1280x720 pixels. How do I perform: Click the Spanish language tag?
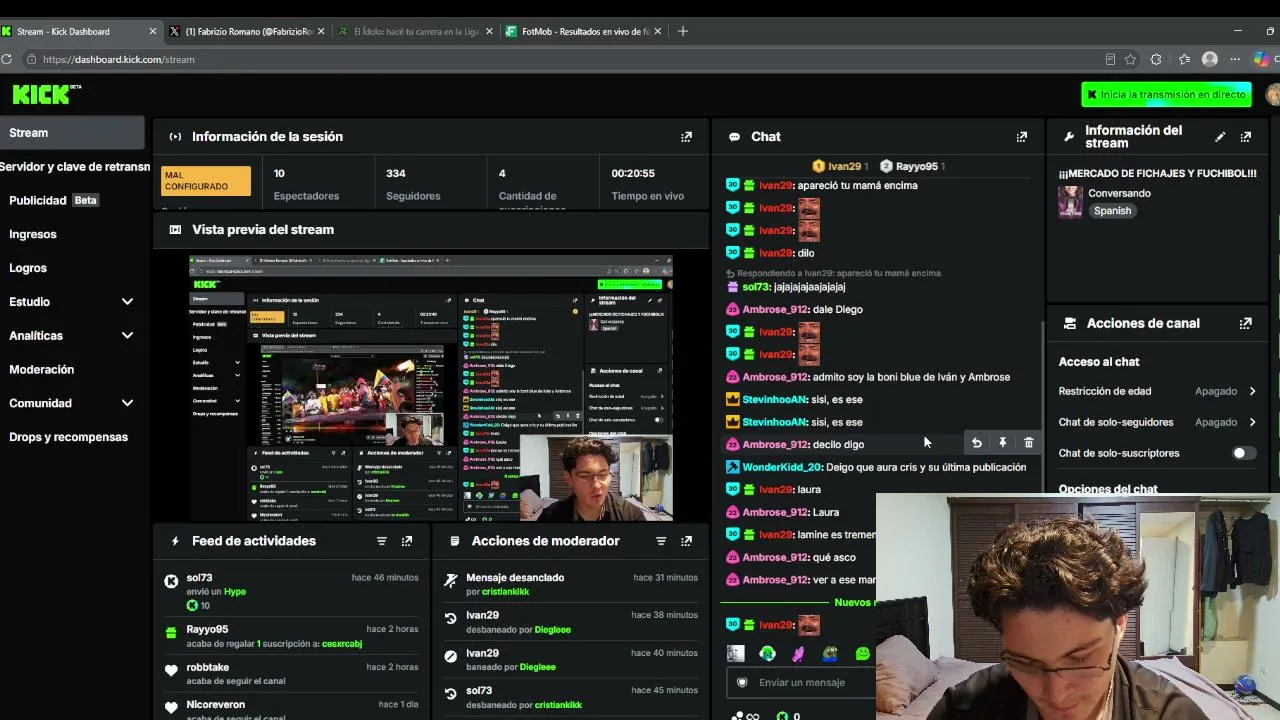point(1112,211)
